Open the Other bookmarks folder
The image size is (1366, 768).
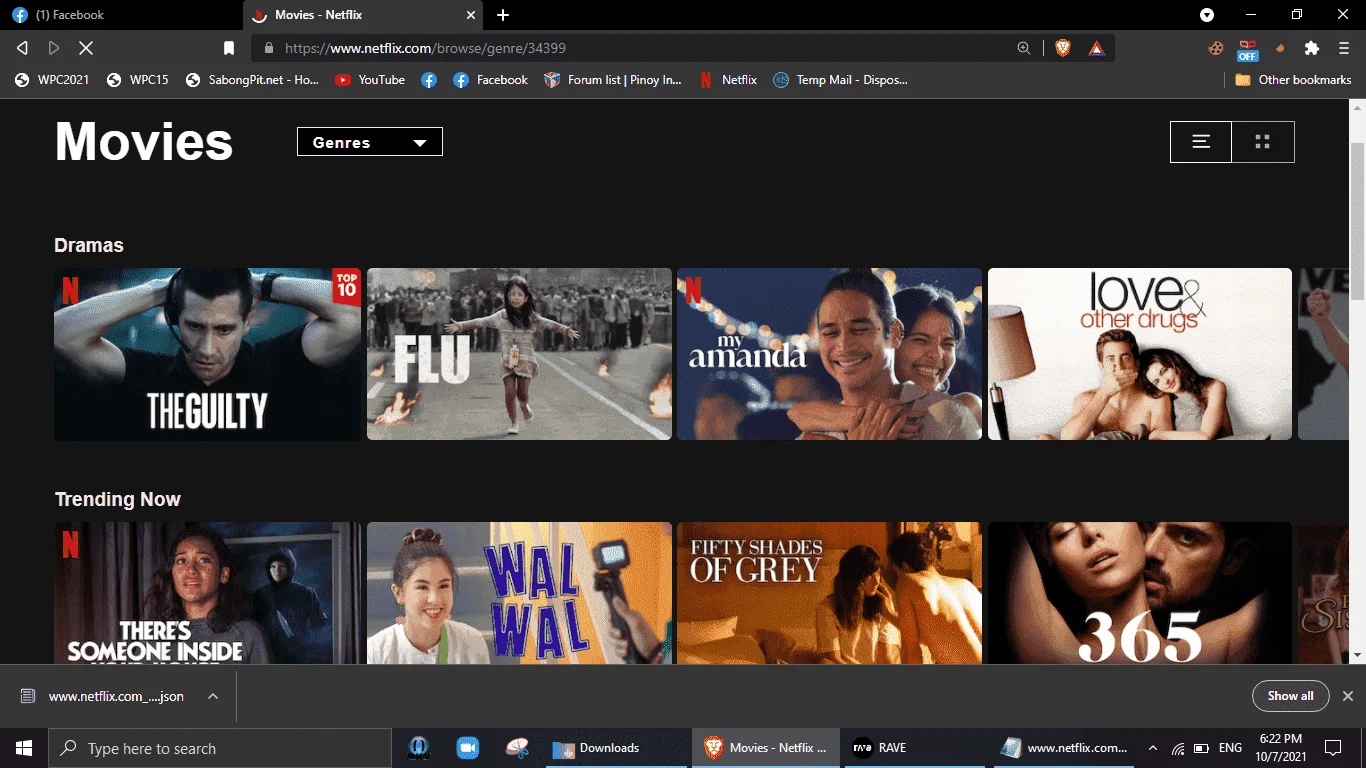(x=1293, y=80)
